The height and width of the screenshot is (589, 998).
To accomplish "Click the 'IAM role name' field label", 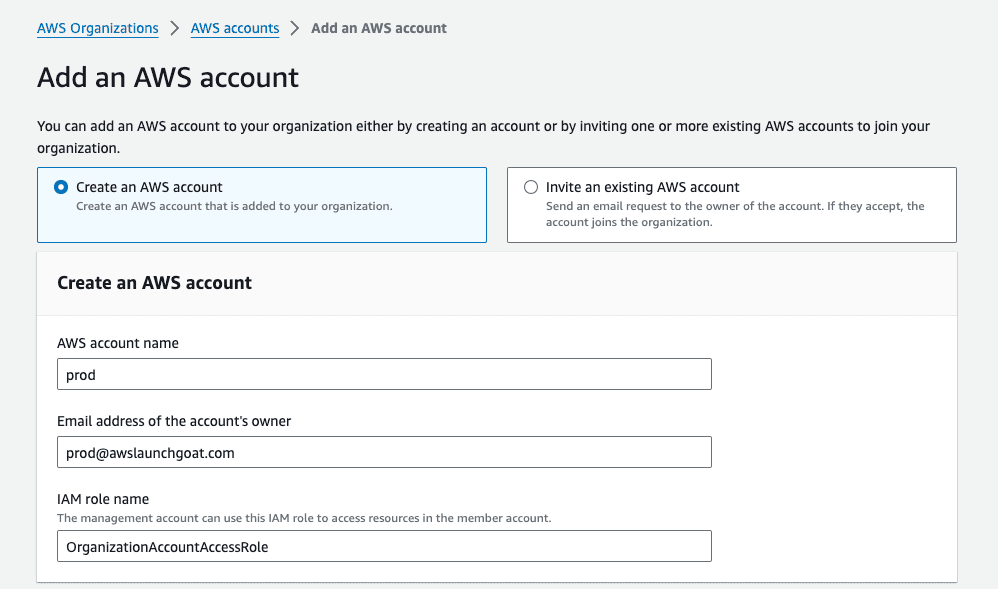I will [x=103, y=499].
